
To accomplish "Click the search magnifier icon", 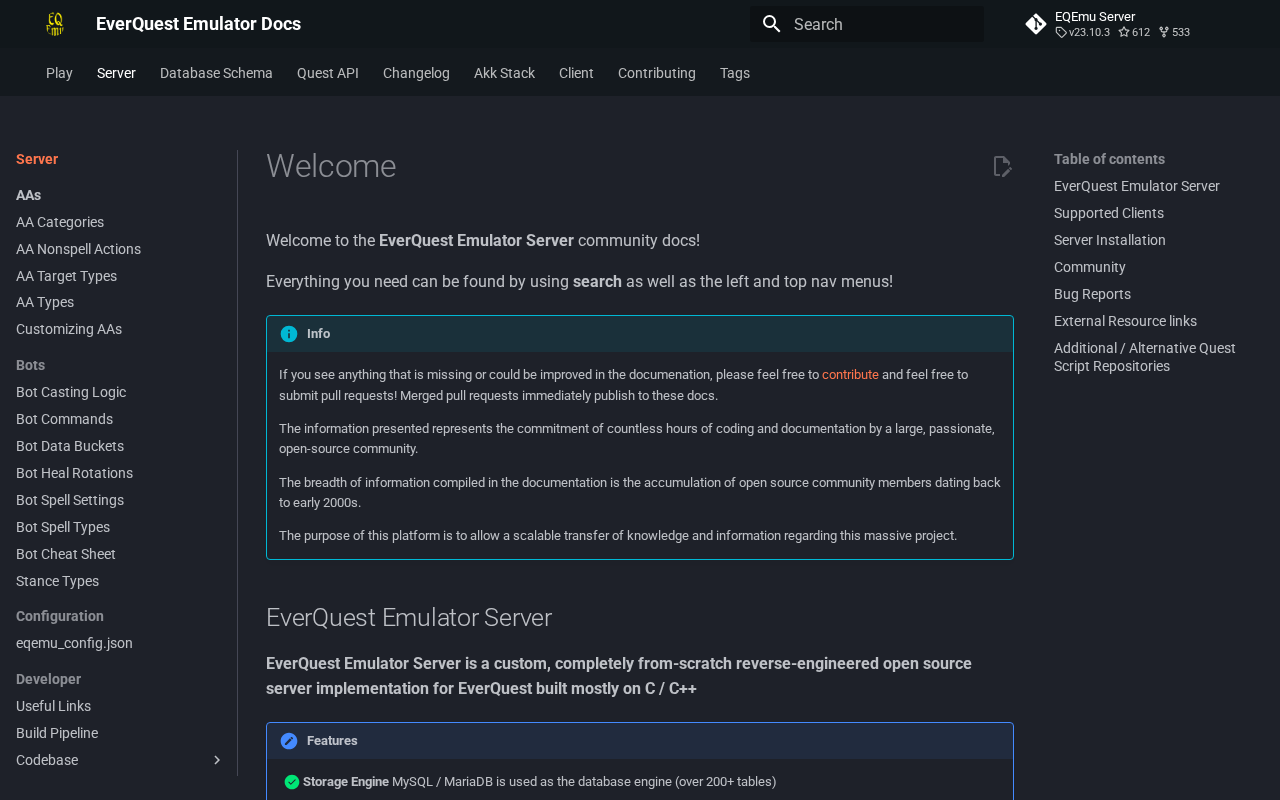I will click(x=771, y=24).
